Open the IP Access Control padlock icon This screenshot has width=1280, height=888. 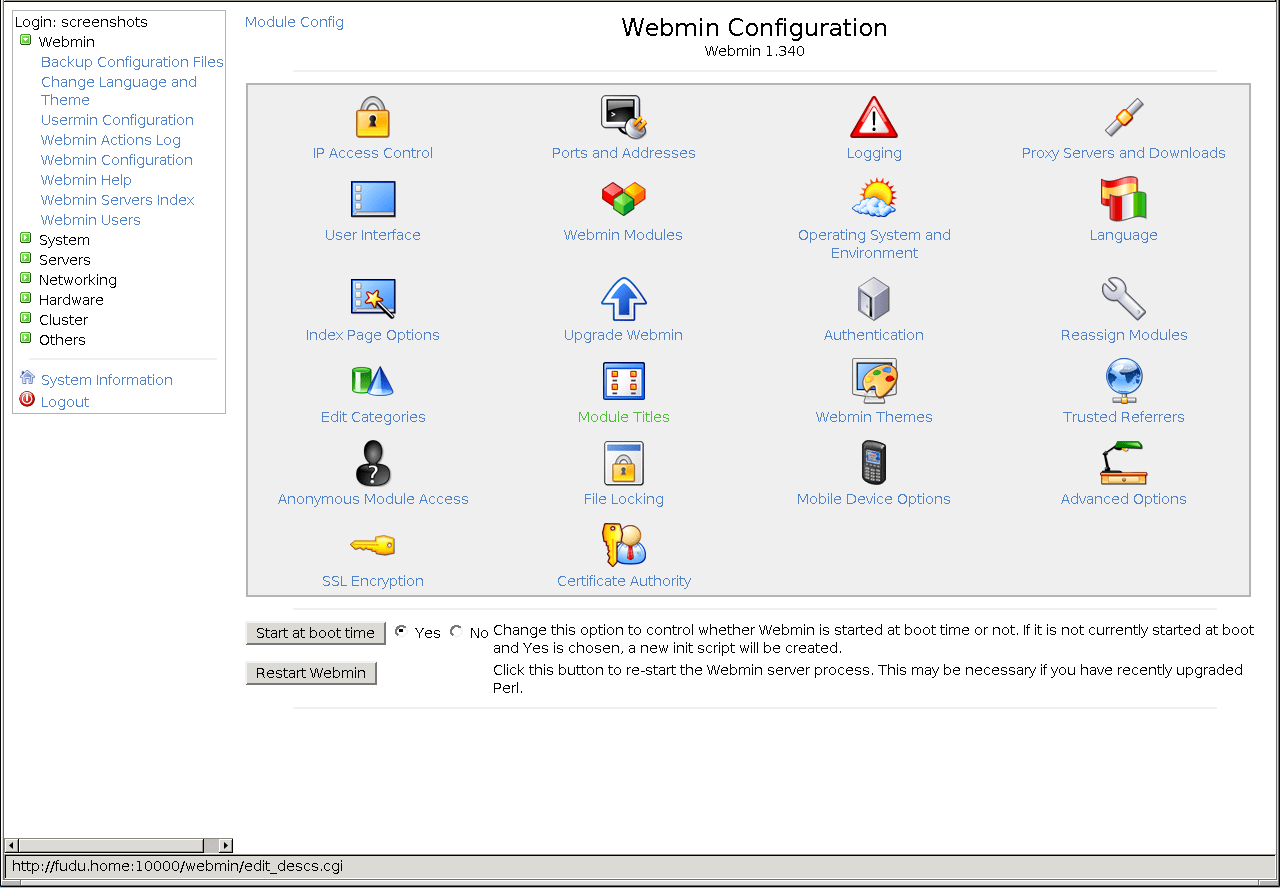tap(372, 118)
